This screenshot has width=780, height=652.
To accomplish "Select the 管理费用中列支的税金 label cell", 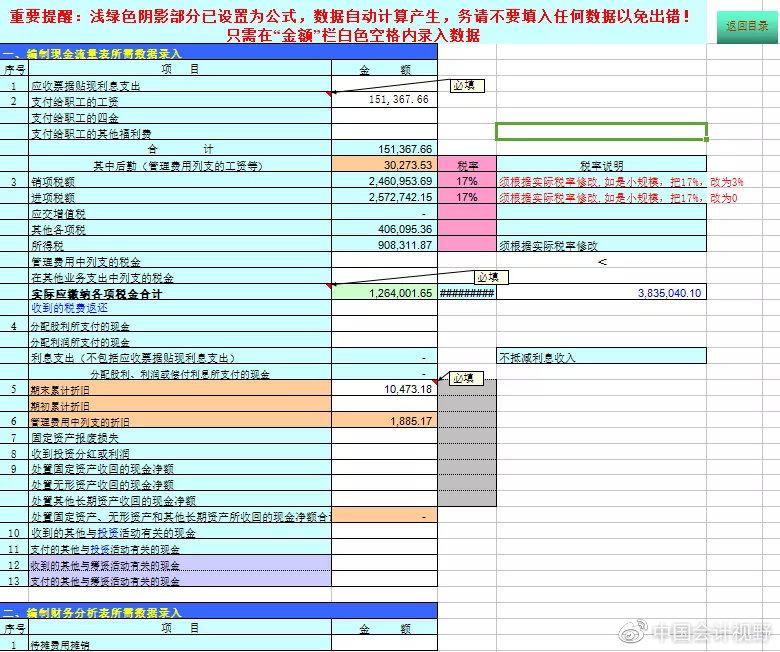I will coord(180,260).
